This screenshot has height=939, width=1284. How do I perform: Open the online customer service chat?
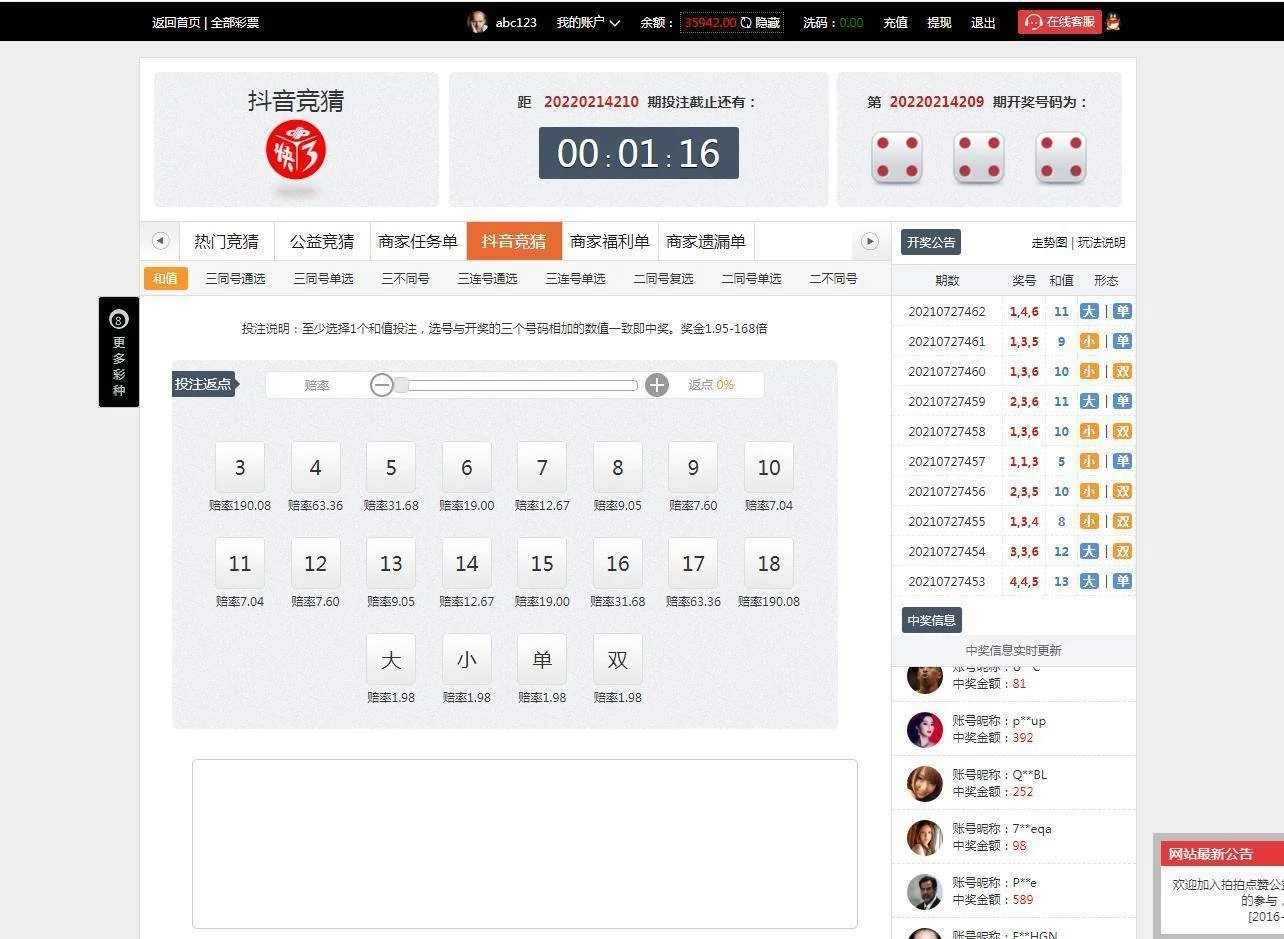pyautogui.click(x=1059, y=21)
